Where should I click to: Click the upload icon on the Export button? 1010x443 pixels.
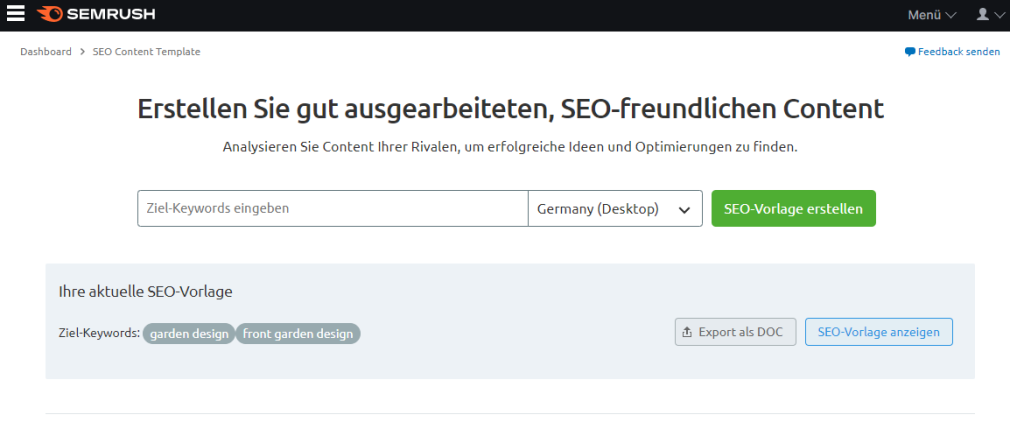pos(687,332)
